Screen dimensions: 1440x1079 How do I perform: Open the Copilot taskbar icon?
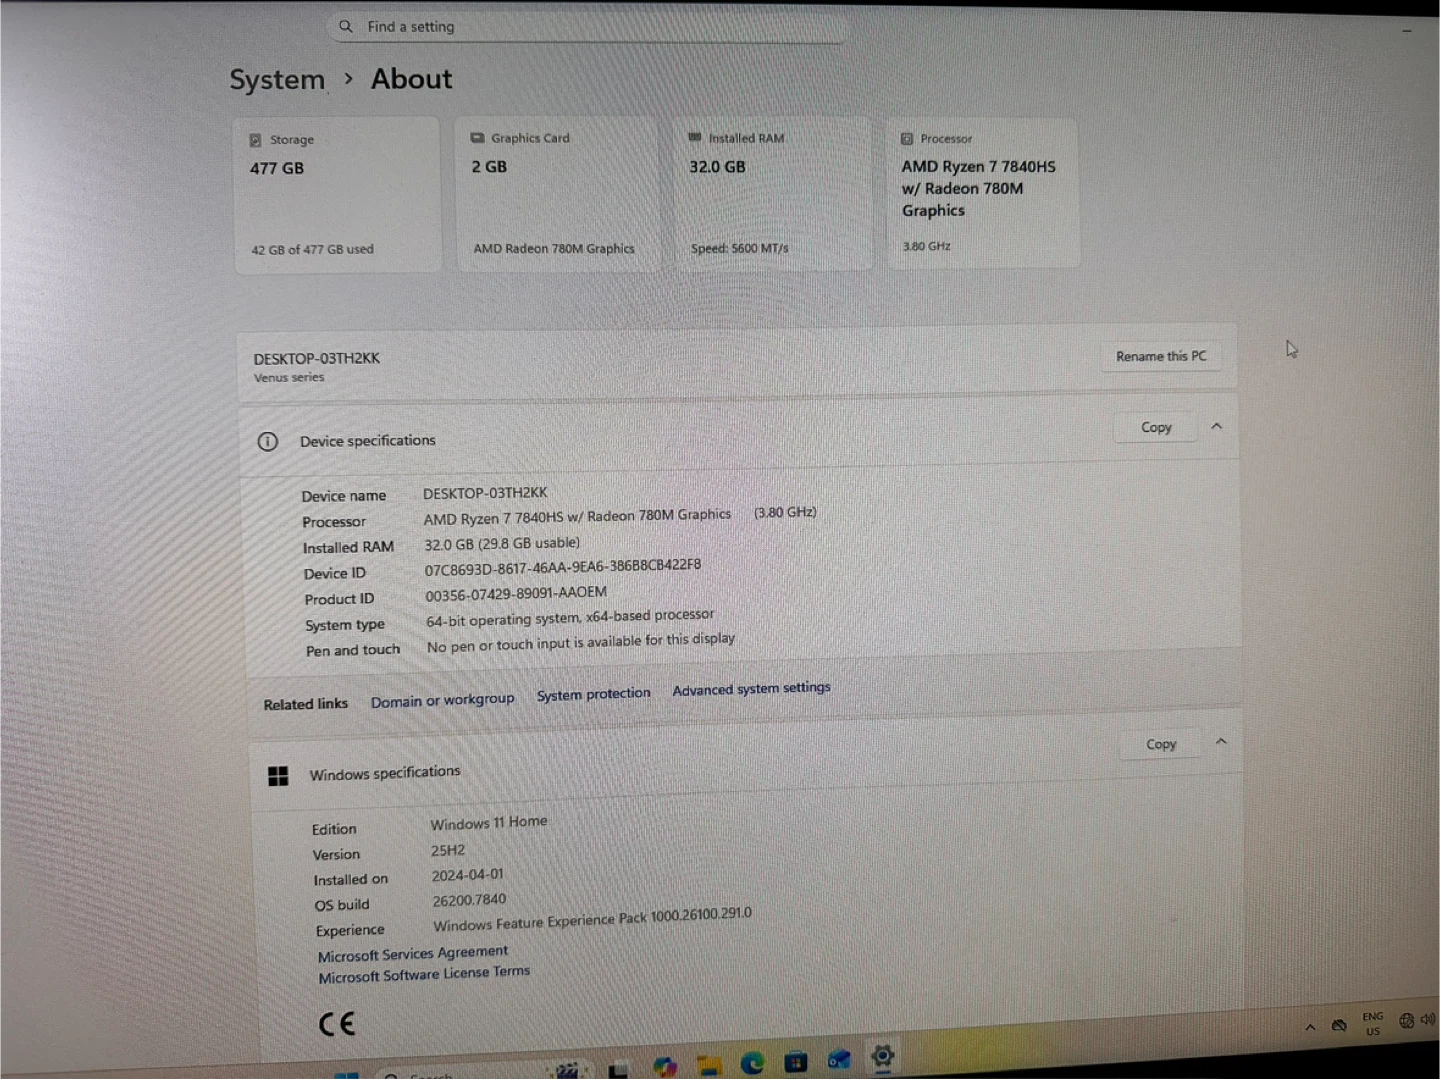[x=665, y=1067]
